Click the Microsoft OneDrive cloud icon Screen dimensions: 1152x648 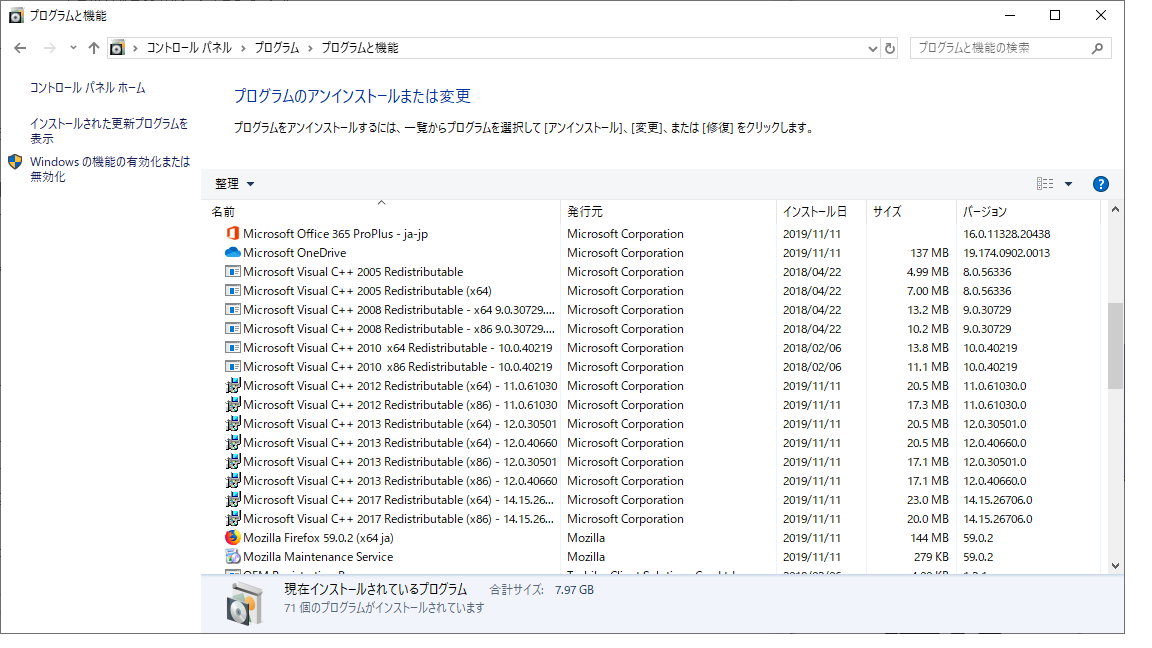point(233,253)
